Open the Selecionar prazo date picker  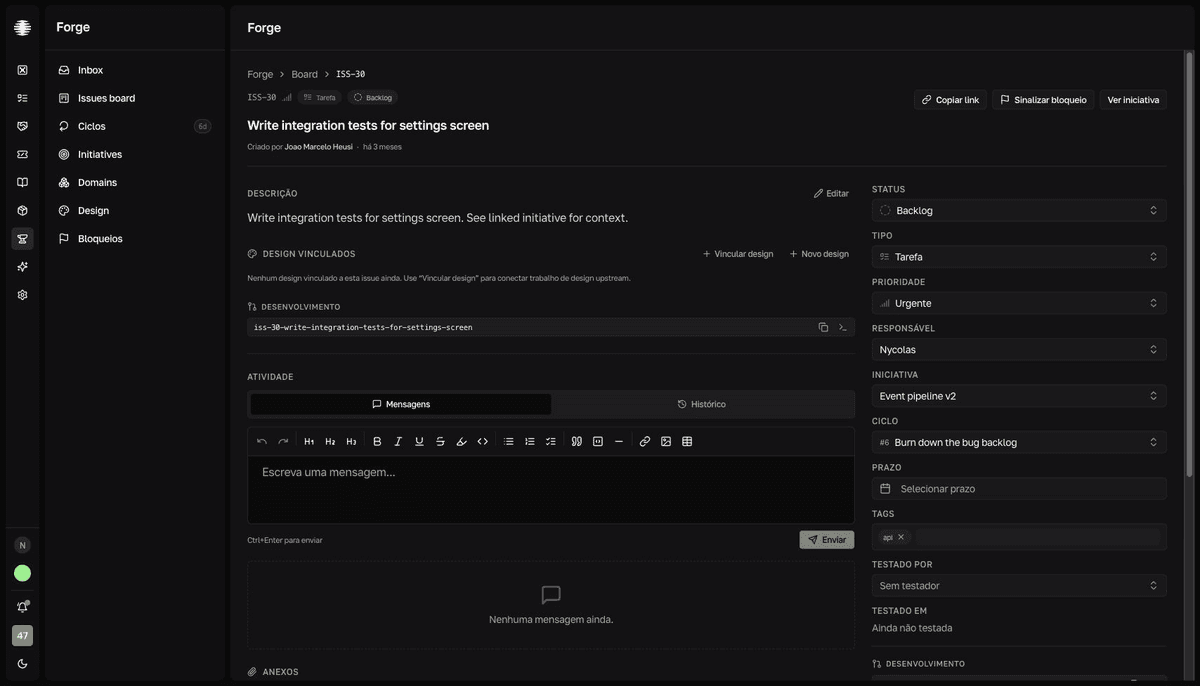coord(1019,489)
